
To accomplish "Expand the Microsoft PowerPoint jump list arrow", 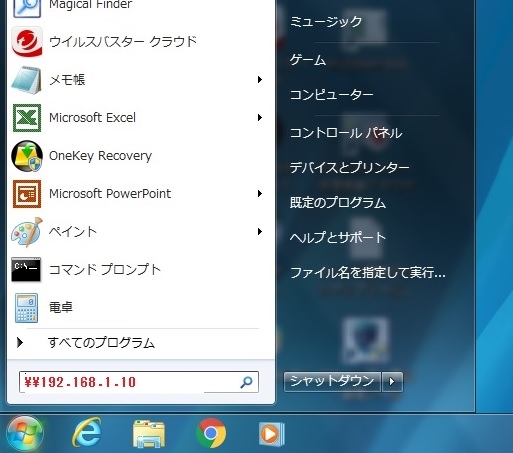I will pos(260,193).
